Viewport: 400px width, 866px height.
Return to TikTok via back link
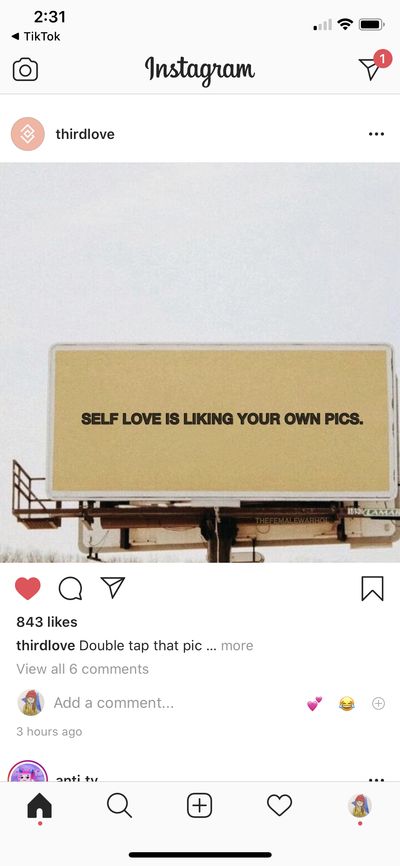coord(35,36)
